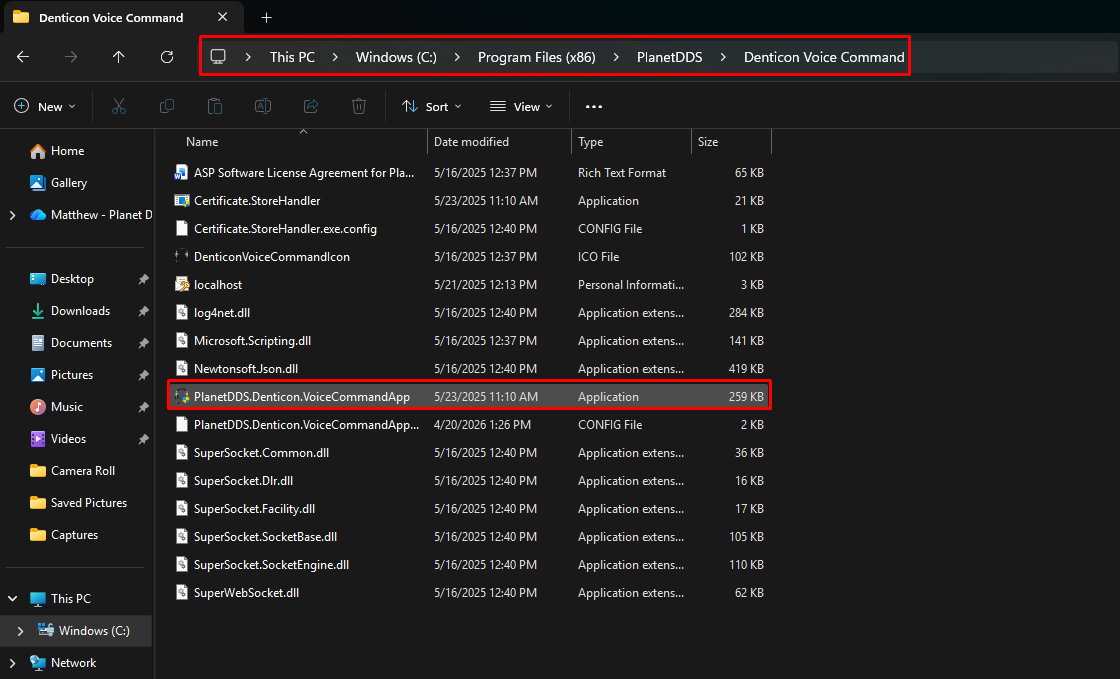This screenshot has height=679, width=1120.
Task: Add a new tab with plus icon
Action: (x=266, y=17)
